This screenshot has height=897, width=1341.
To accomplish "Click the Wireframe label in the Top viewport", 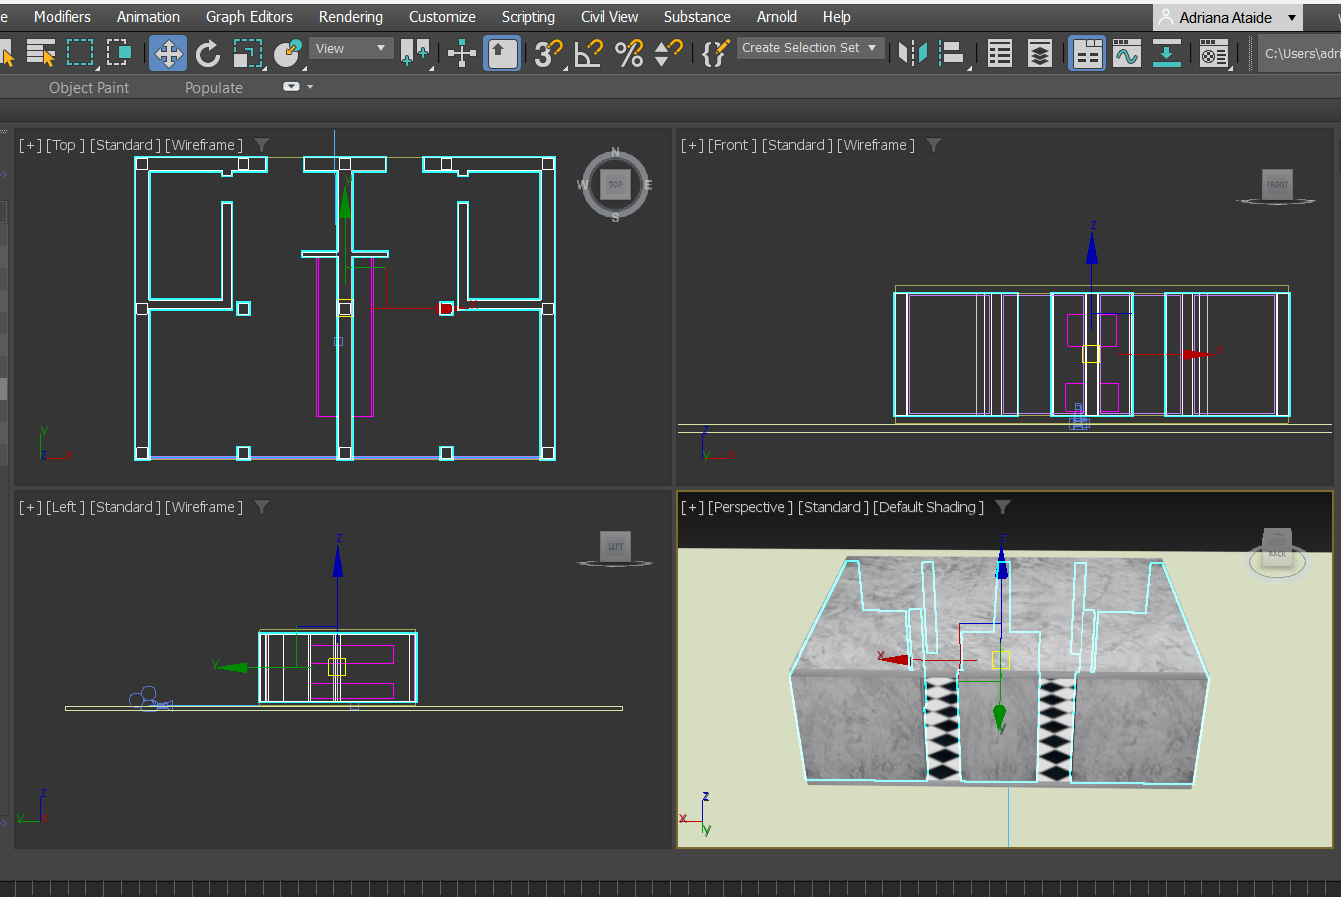I will coord(204,145).
